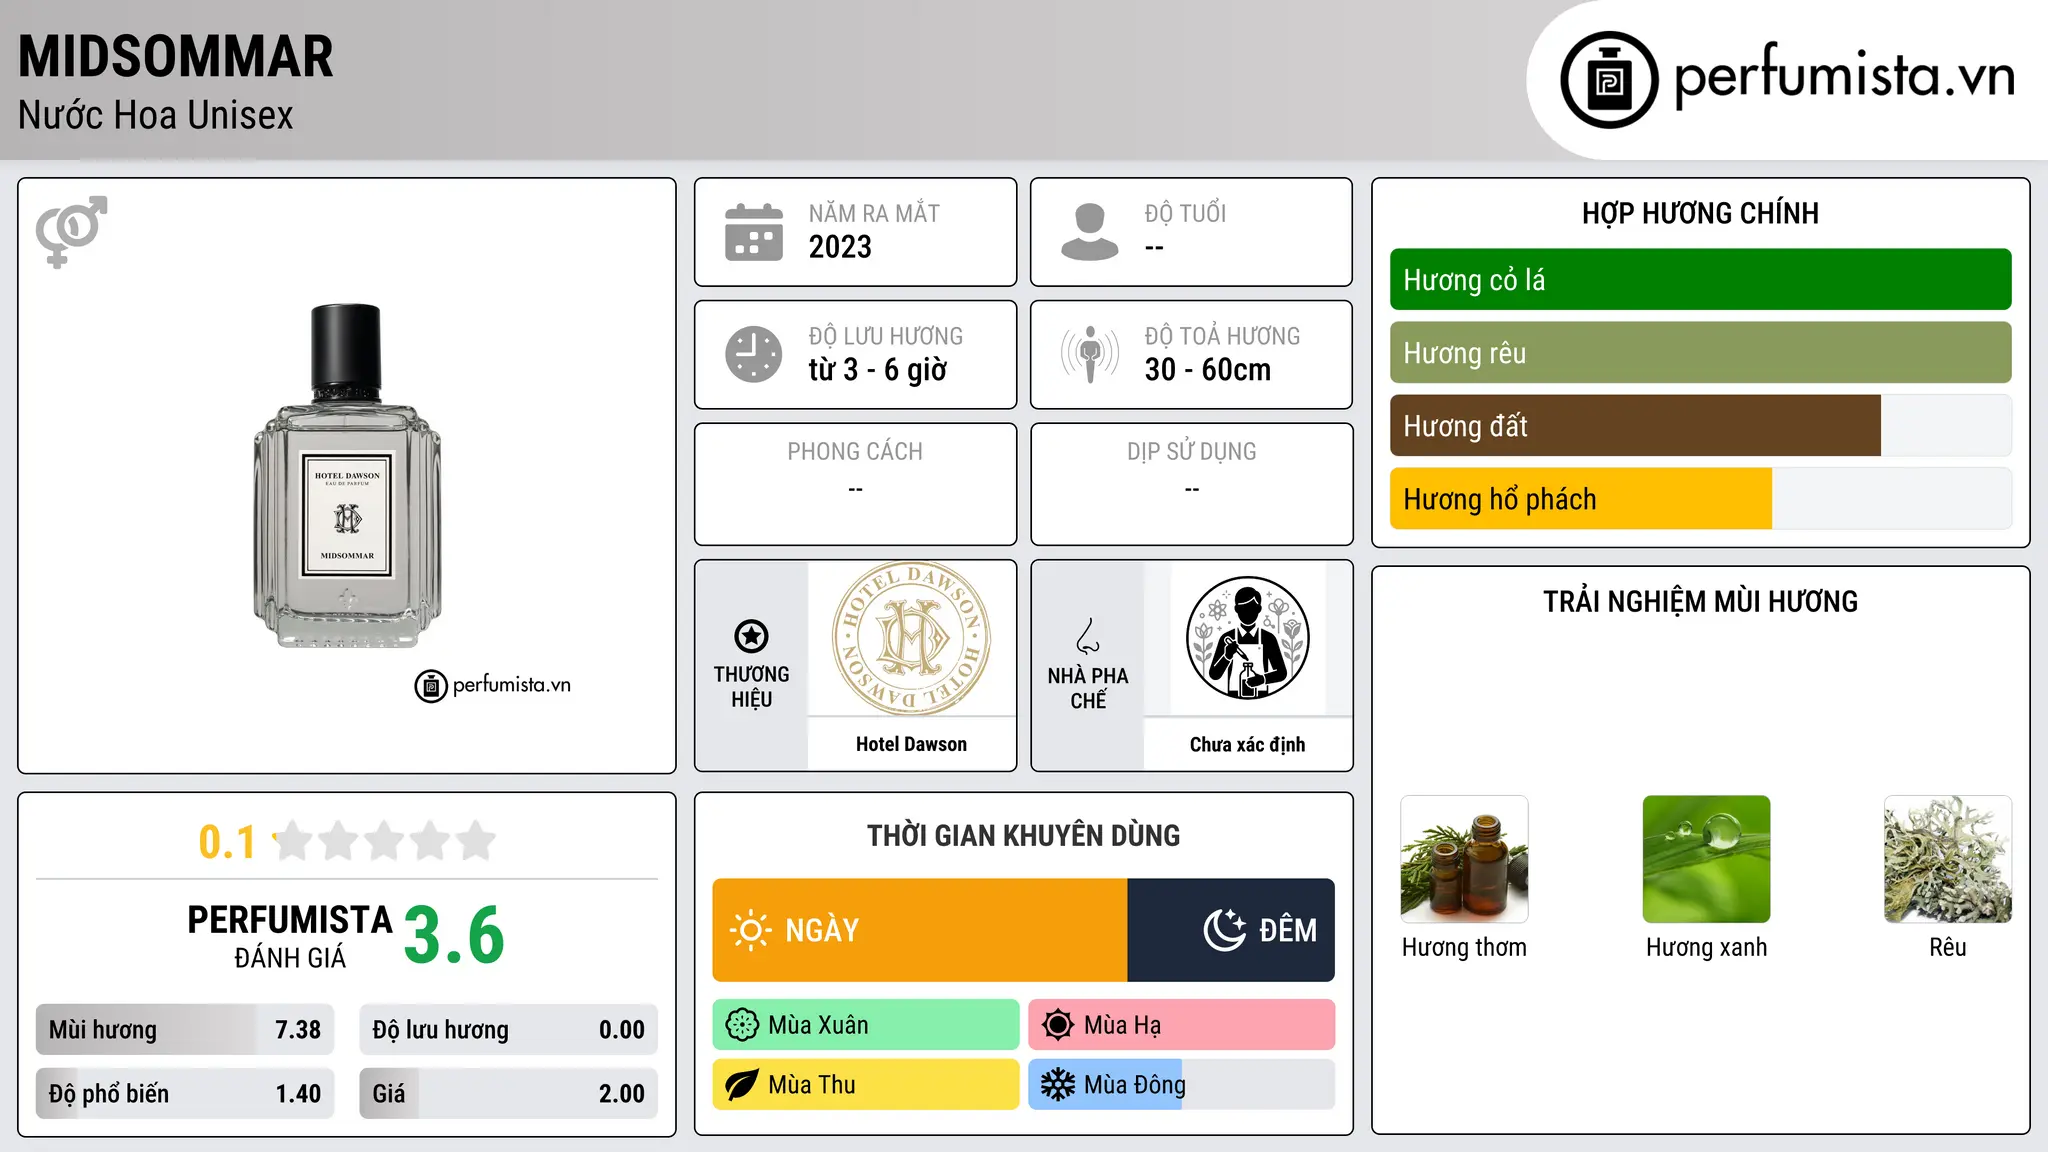Choose the Mùa Đông season bar

click(1182, 1085)
